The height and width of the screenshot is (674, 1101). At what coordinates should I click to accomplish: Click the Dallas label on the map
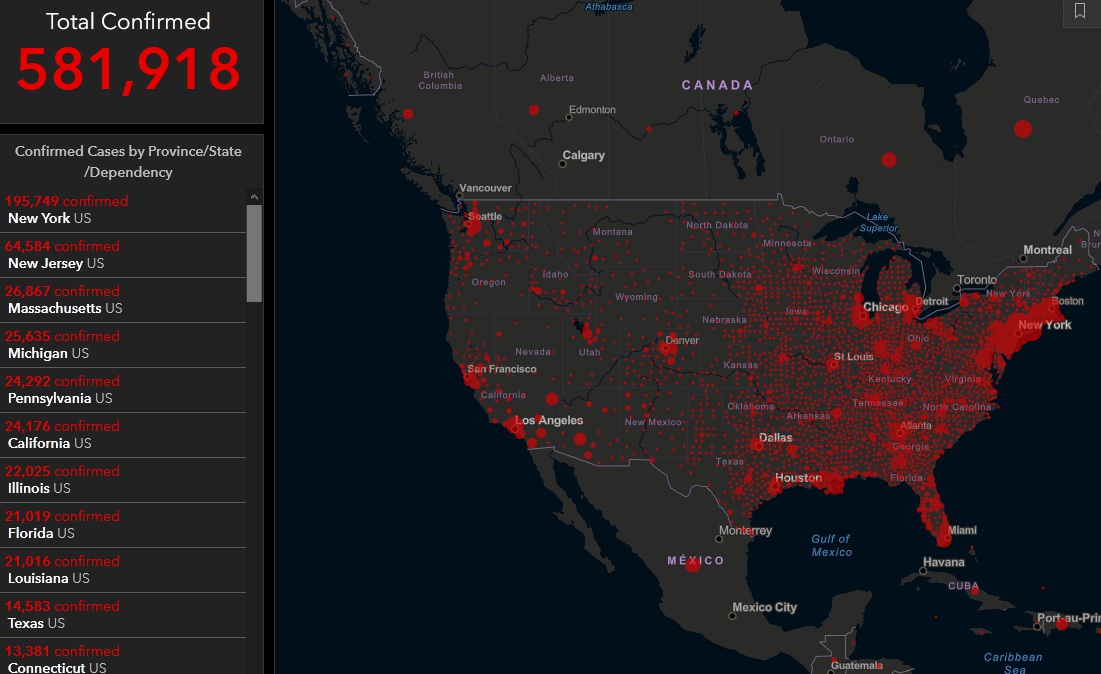point(775,437)
